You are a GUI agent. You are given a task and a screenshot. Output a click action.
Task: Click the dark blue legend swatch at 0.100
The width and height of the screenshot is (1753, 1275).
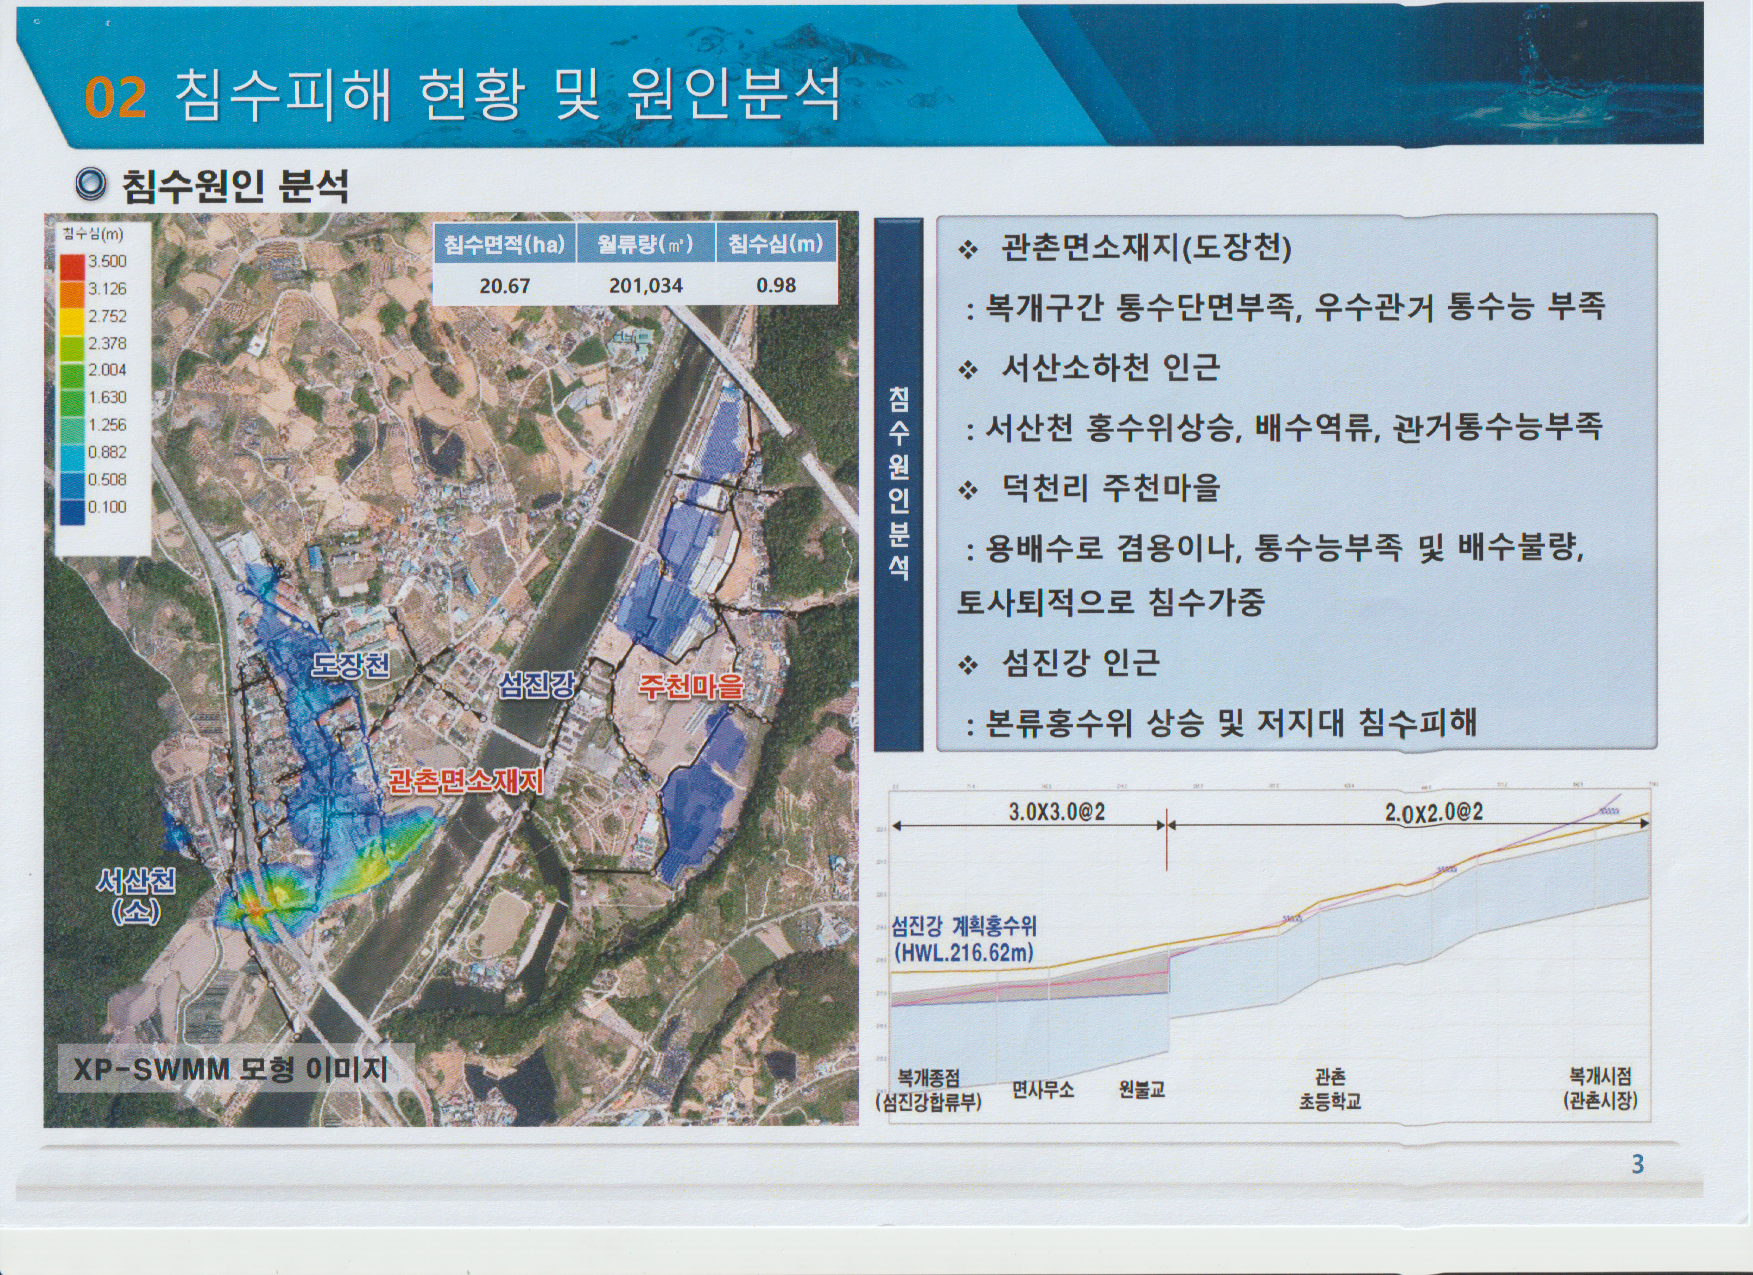point(72,512)
